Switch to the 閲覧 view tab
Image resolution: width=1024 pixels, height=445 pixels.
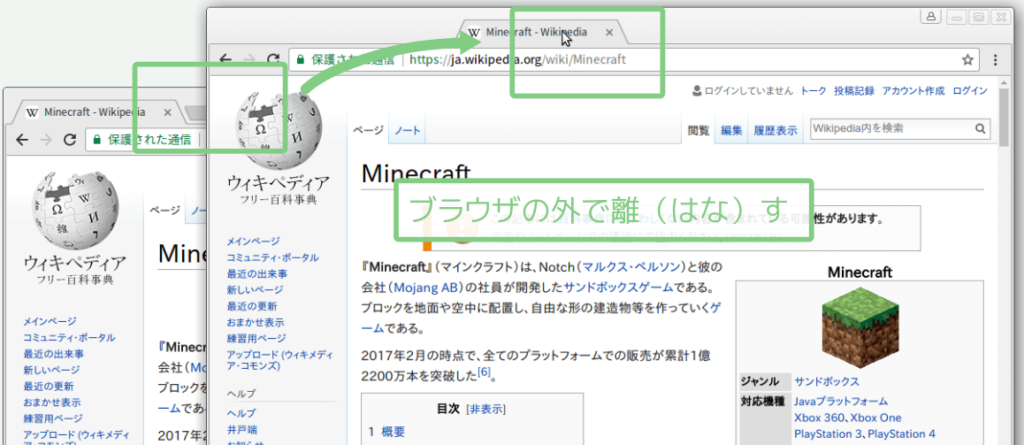[698, 131]
